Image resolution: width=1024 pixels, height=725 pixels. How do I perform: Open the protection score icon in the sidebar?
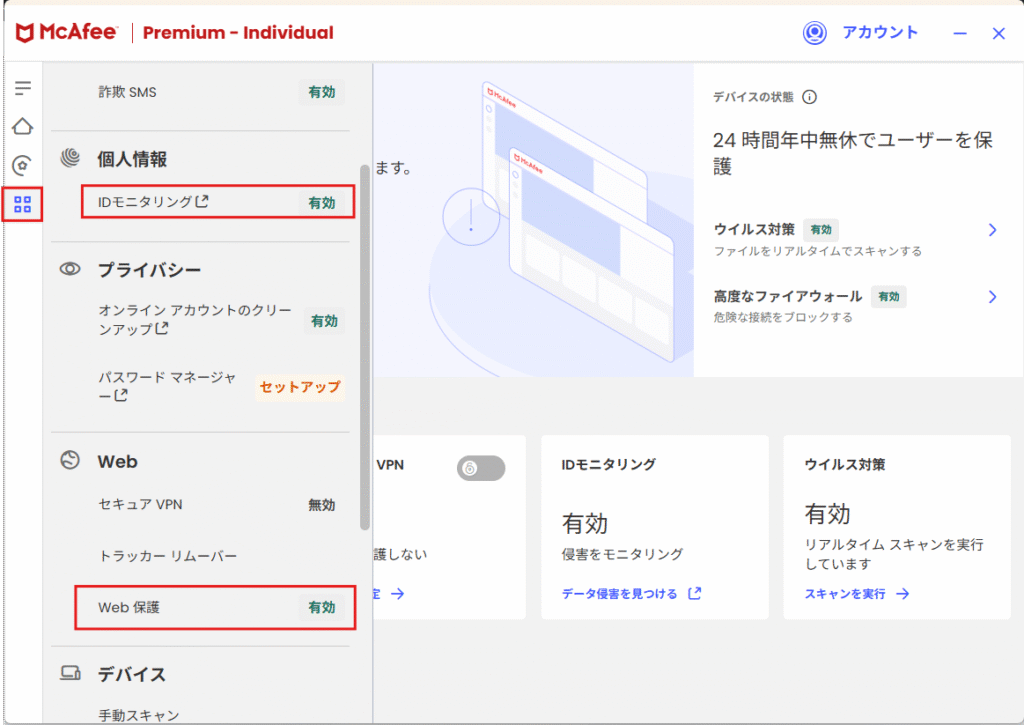point(23,165)
